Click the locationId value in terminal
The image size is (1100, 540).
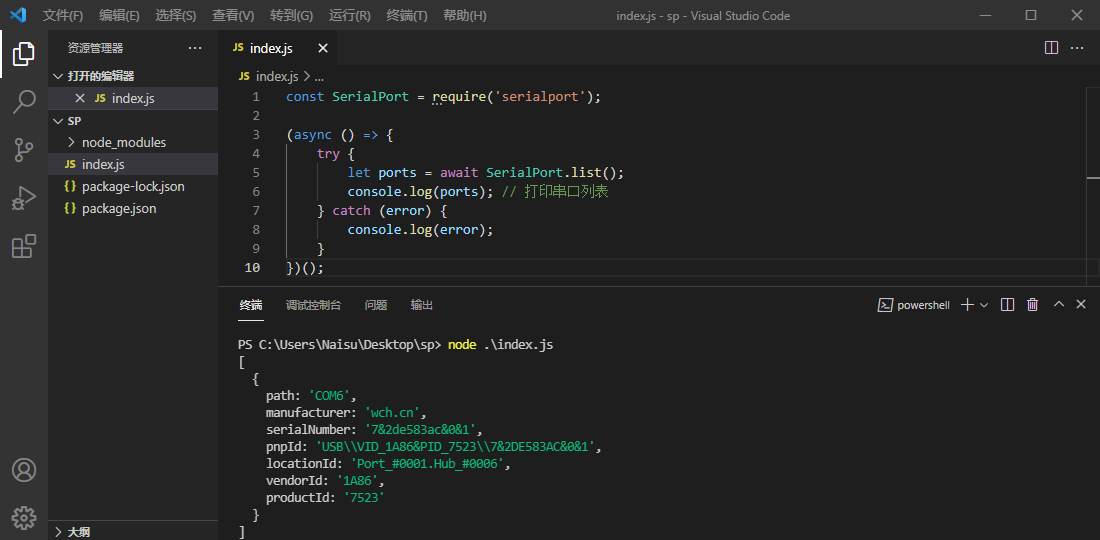pyautogui.click(x=427, y=464)
